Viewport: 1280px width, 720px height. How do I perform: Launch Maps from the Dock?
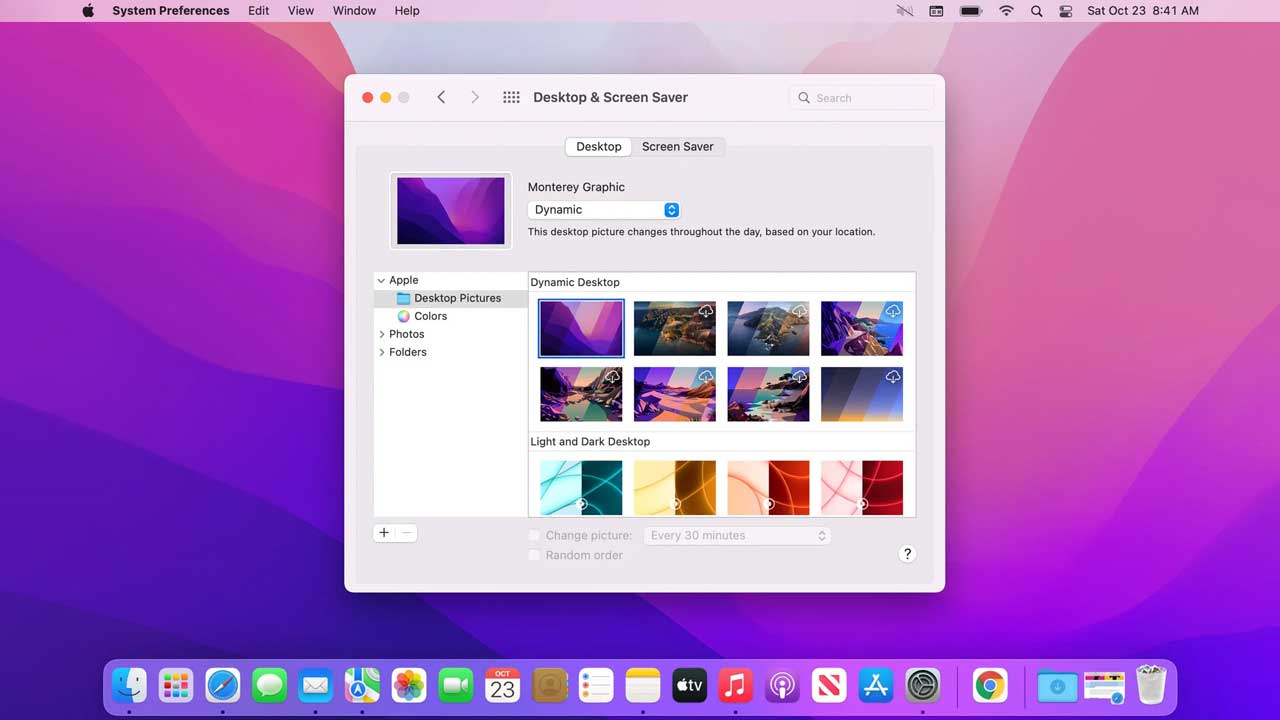[362, 685]
